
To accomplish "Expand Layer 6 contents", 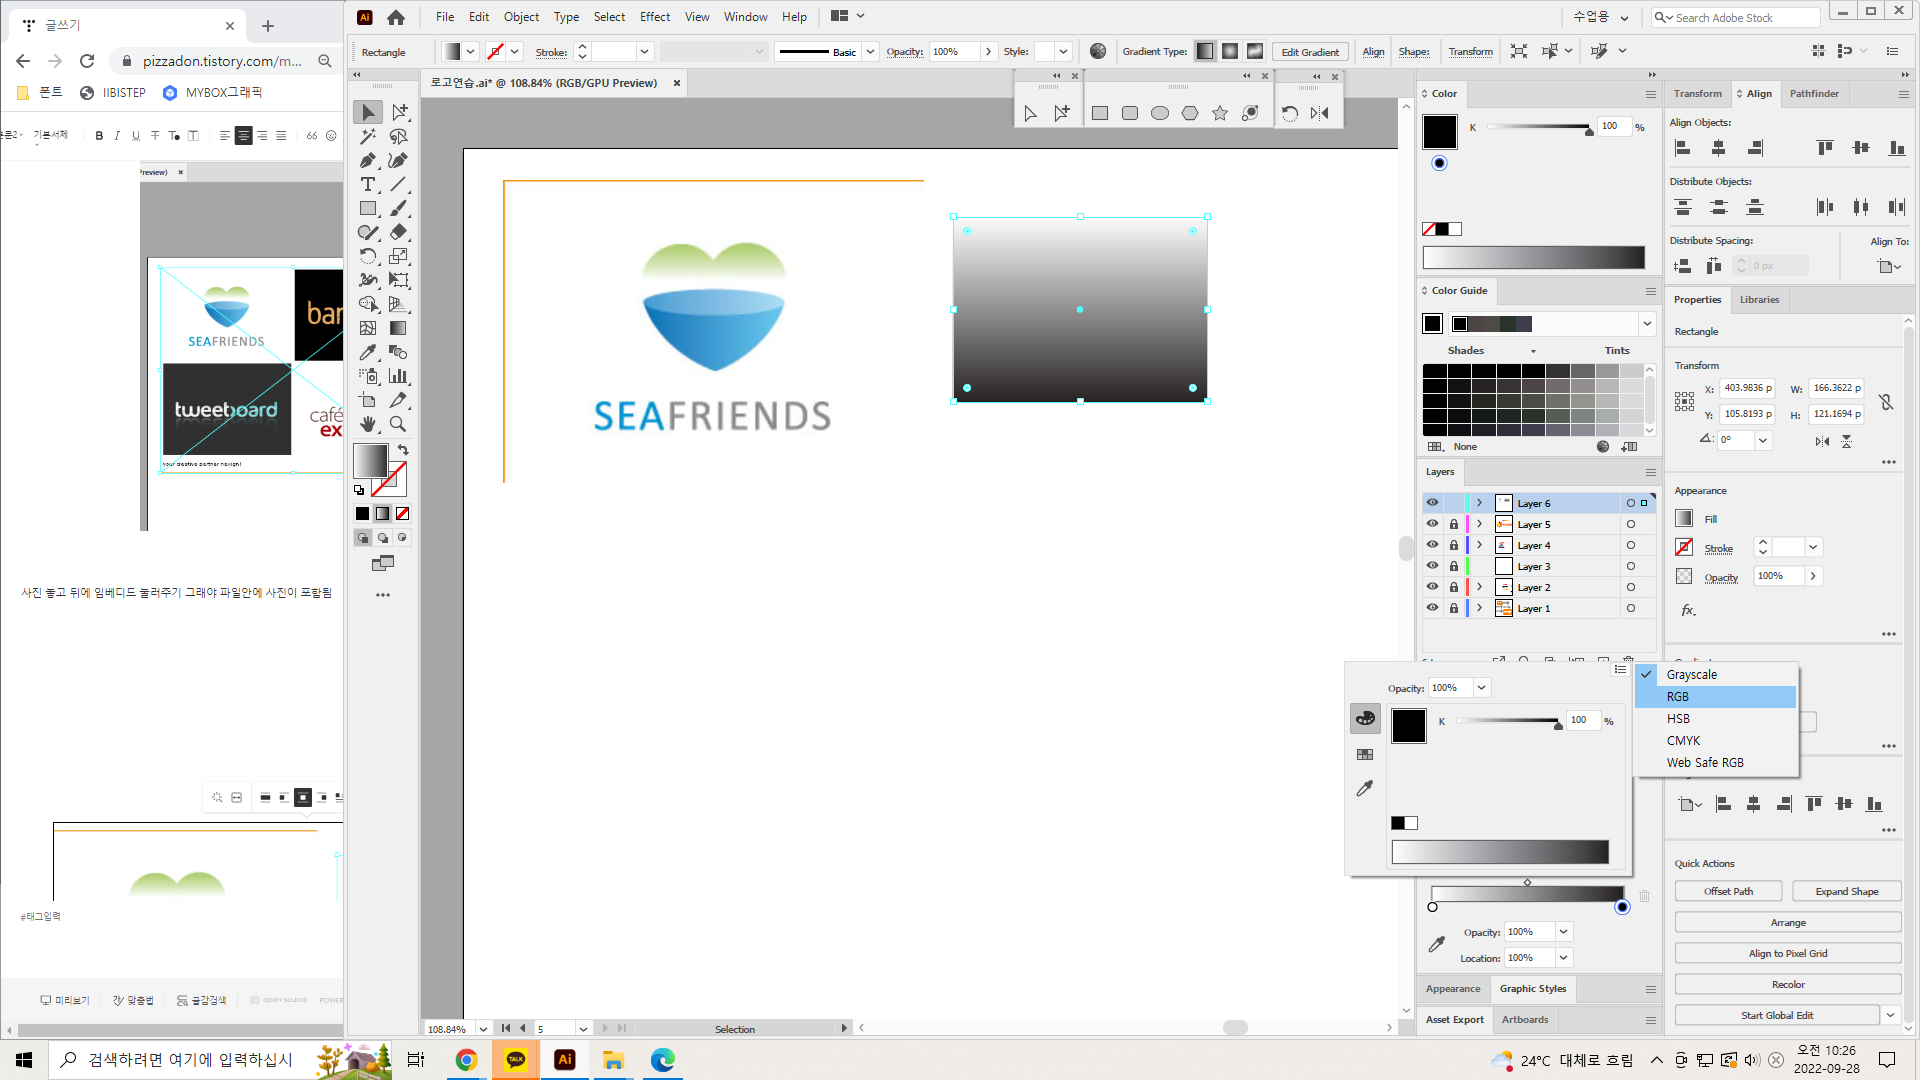I will click(x=1479, y=503).
